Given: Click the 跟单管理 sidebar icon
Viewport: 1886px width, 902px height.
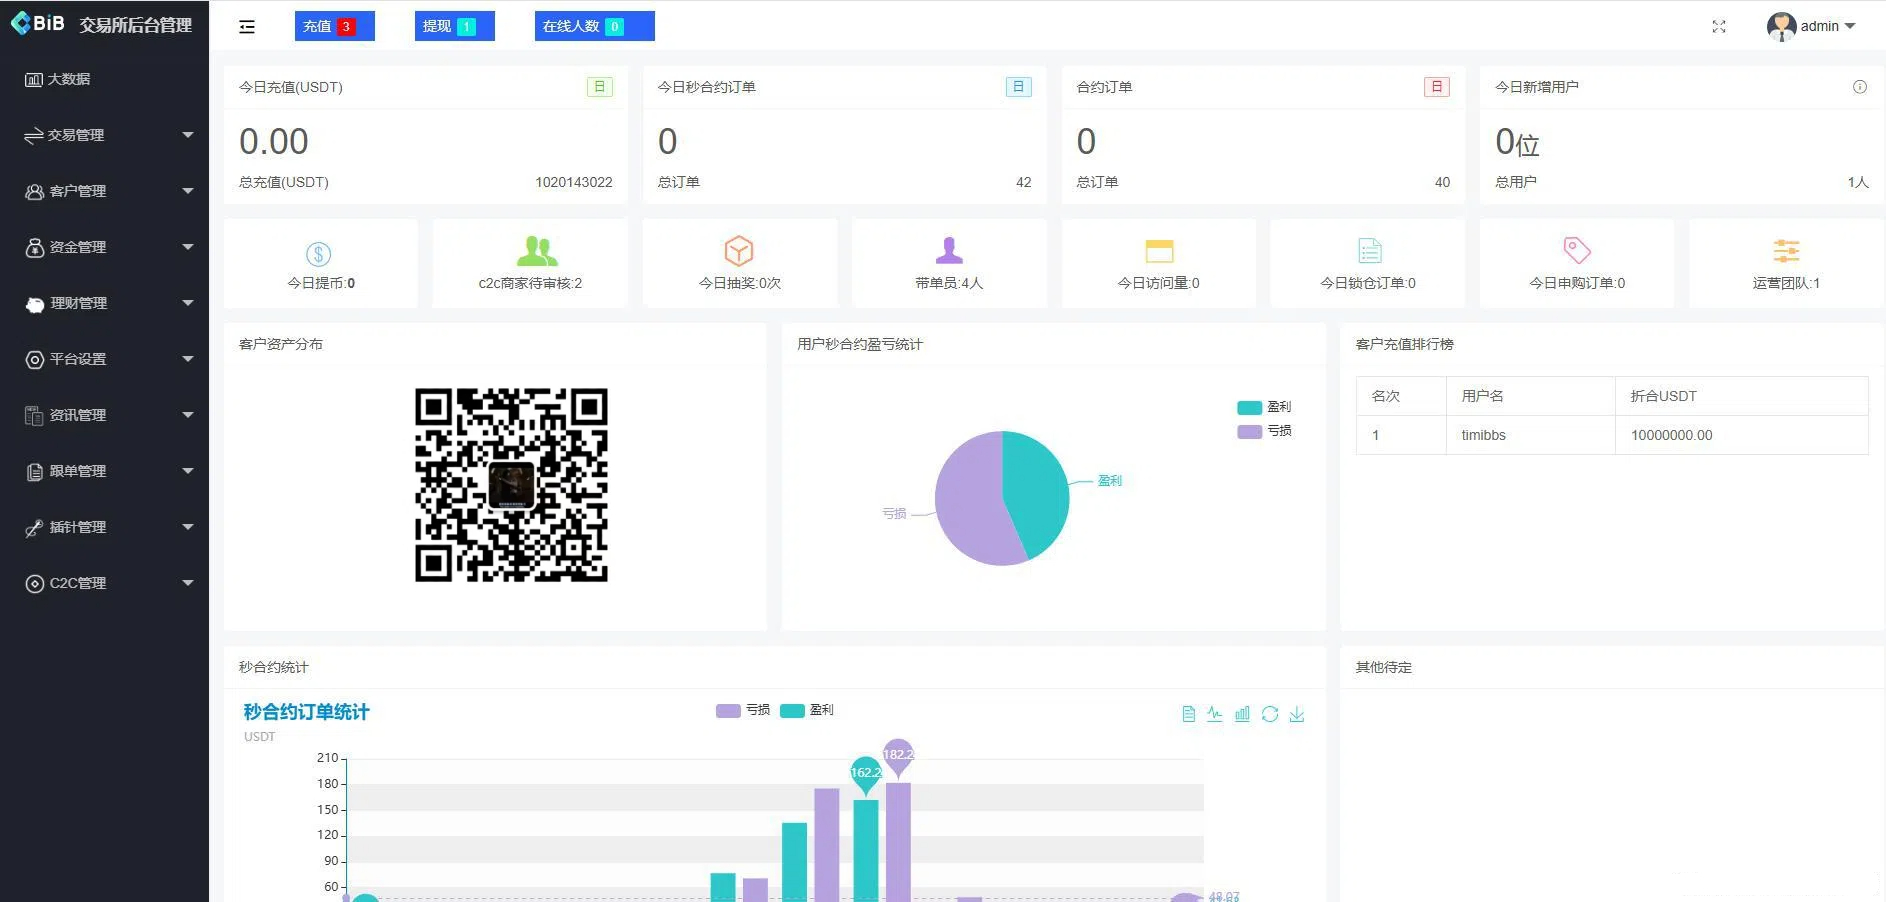Looking at the screenshot, I should coord(34,471).
